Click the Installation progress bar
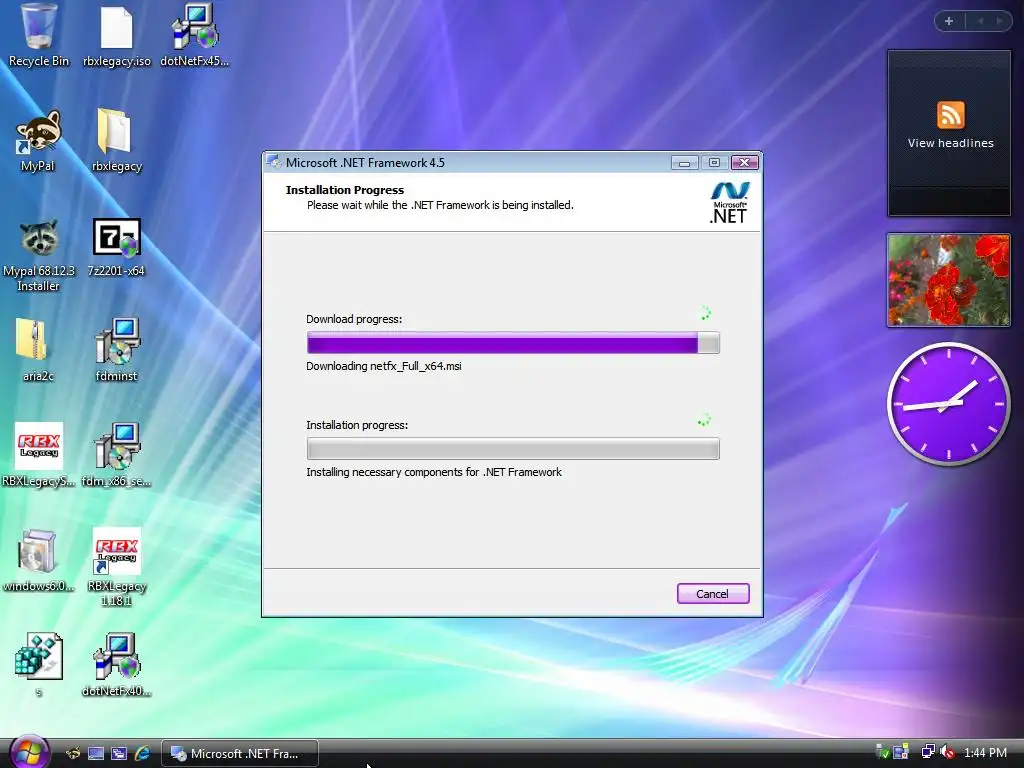Viewport: 1024px width, 768px height. pos(513,449)
